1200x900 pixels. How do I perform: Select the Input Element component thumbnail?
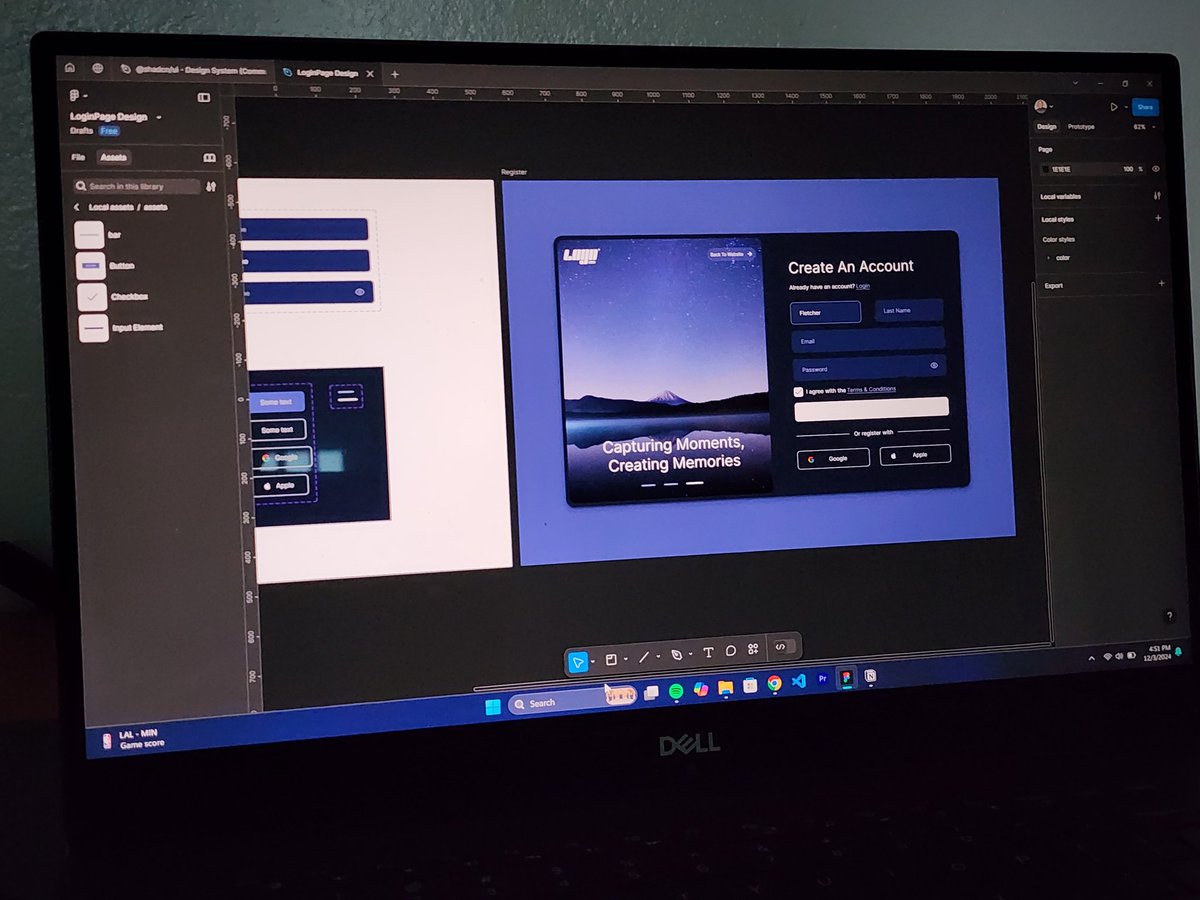94,328
